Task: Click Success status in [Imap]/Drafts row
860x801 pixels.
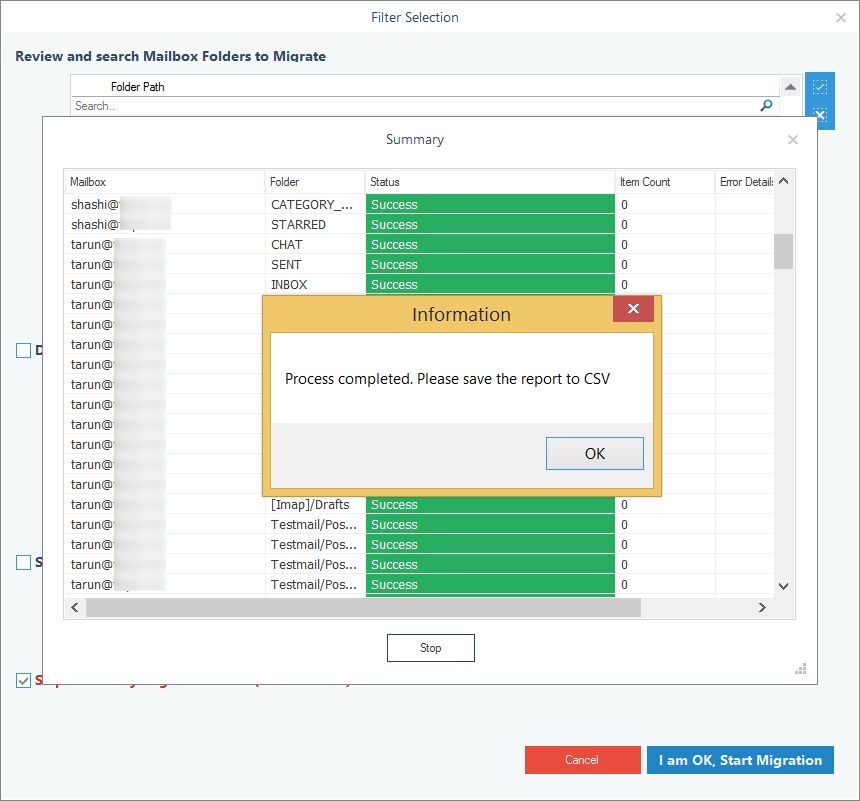Action: pos(490,505)
